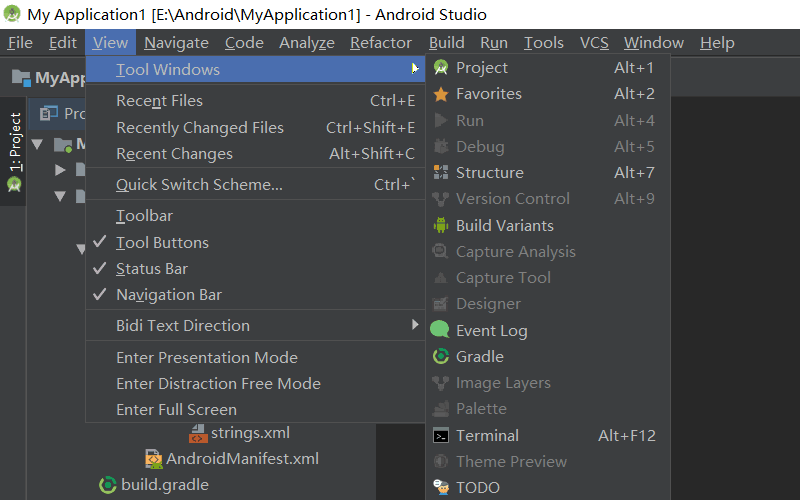
Task: Click the Android icon on left tool strip
Action: pyautogui.click(x=14, y=185)
